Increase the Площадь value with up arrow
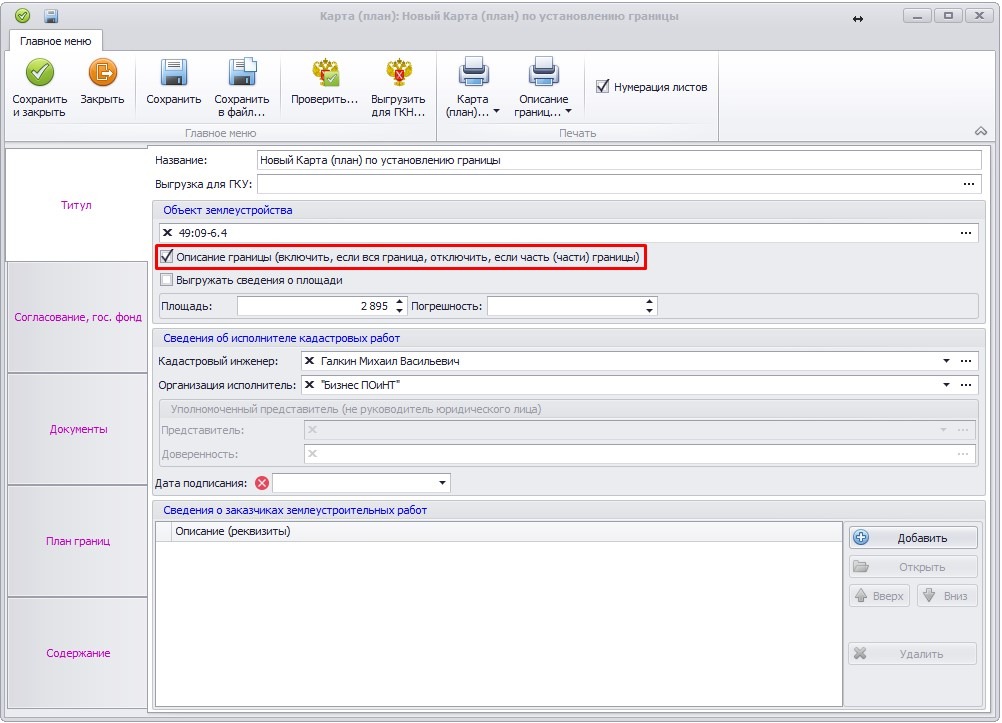The height and width of the screenshot is (723, 1002). point(400,301)
